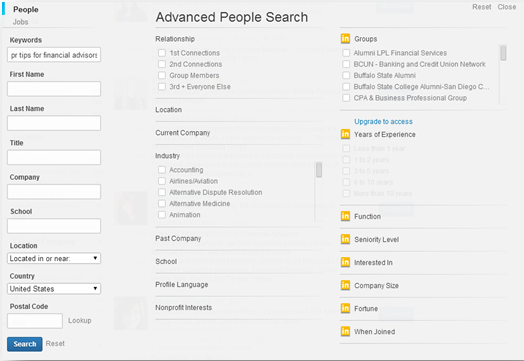The width and height of the screenshot is (524, 361).
Task: Check the 1st Connections checkbox
Action: pos(162,53)
